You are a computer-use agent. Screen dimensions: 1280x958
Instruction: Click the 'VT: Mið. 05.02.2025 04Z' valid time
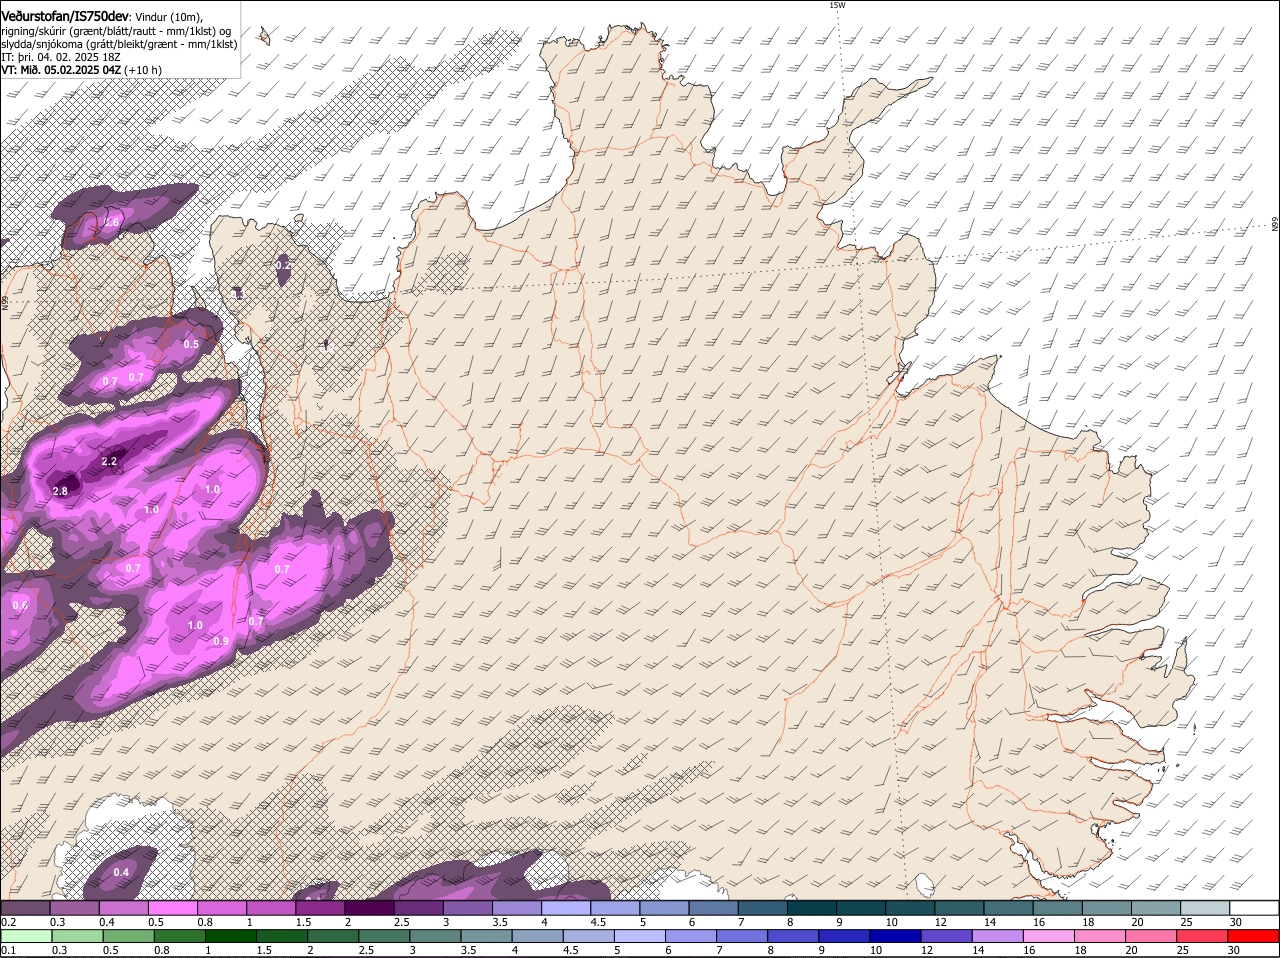point(60,70)
